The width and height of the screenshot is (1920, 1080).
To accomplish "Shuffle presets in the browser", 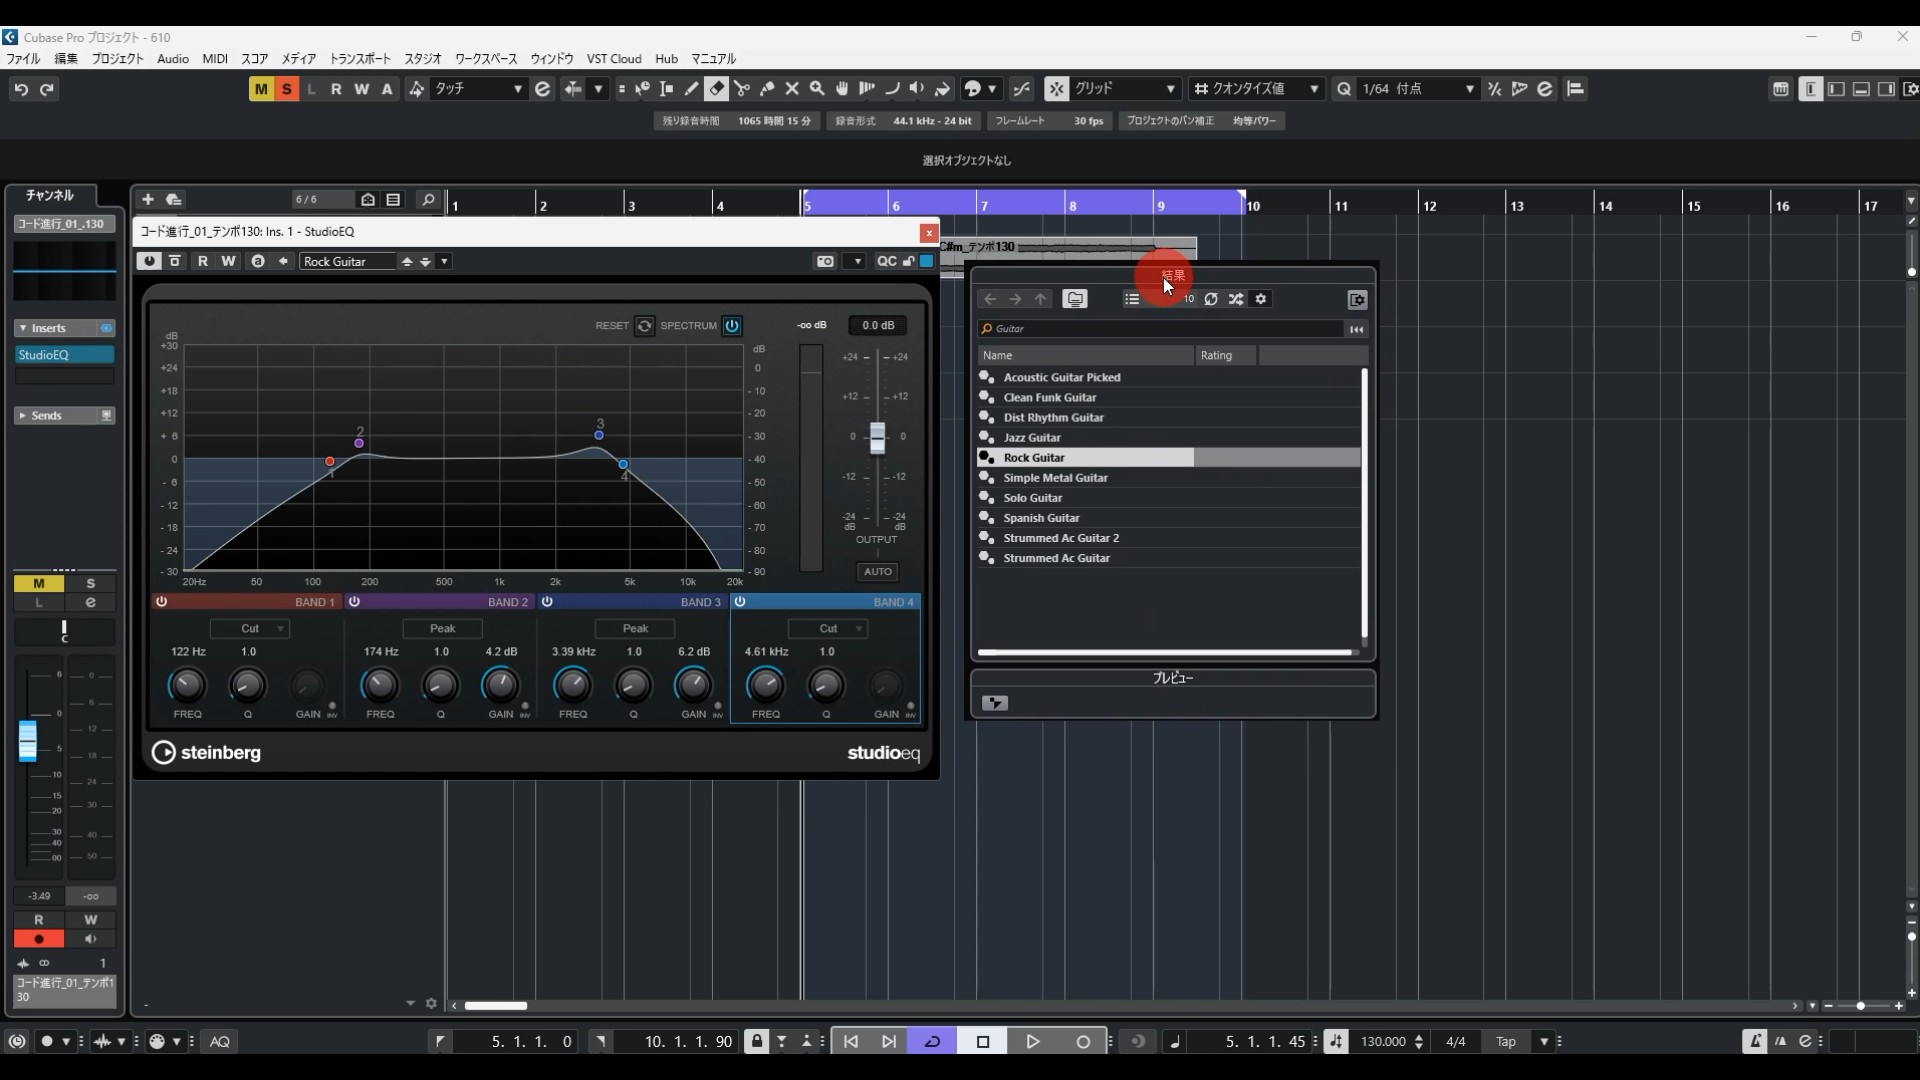I will (x=1236, y=299).
